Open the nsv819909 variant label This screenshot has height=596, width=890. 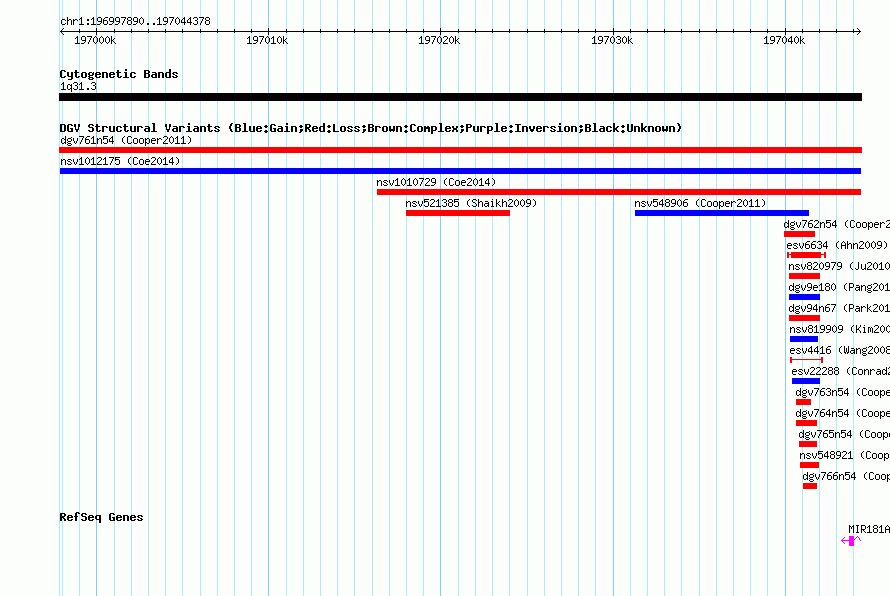(839, 329)
